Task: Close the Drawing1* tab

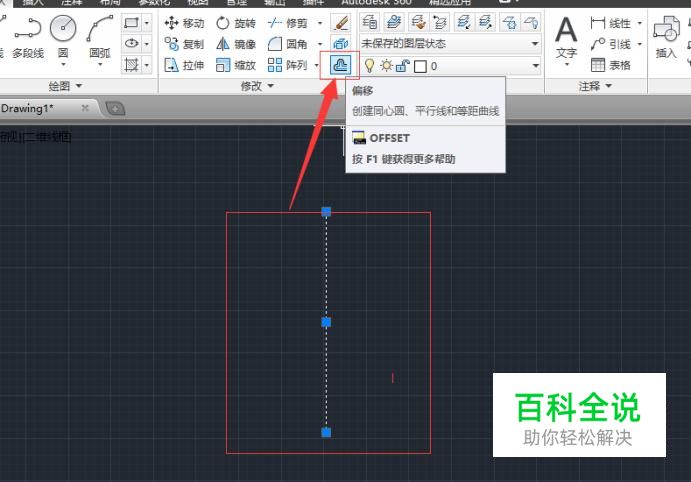Action: click(85, 108)
